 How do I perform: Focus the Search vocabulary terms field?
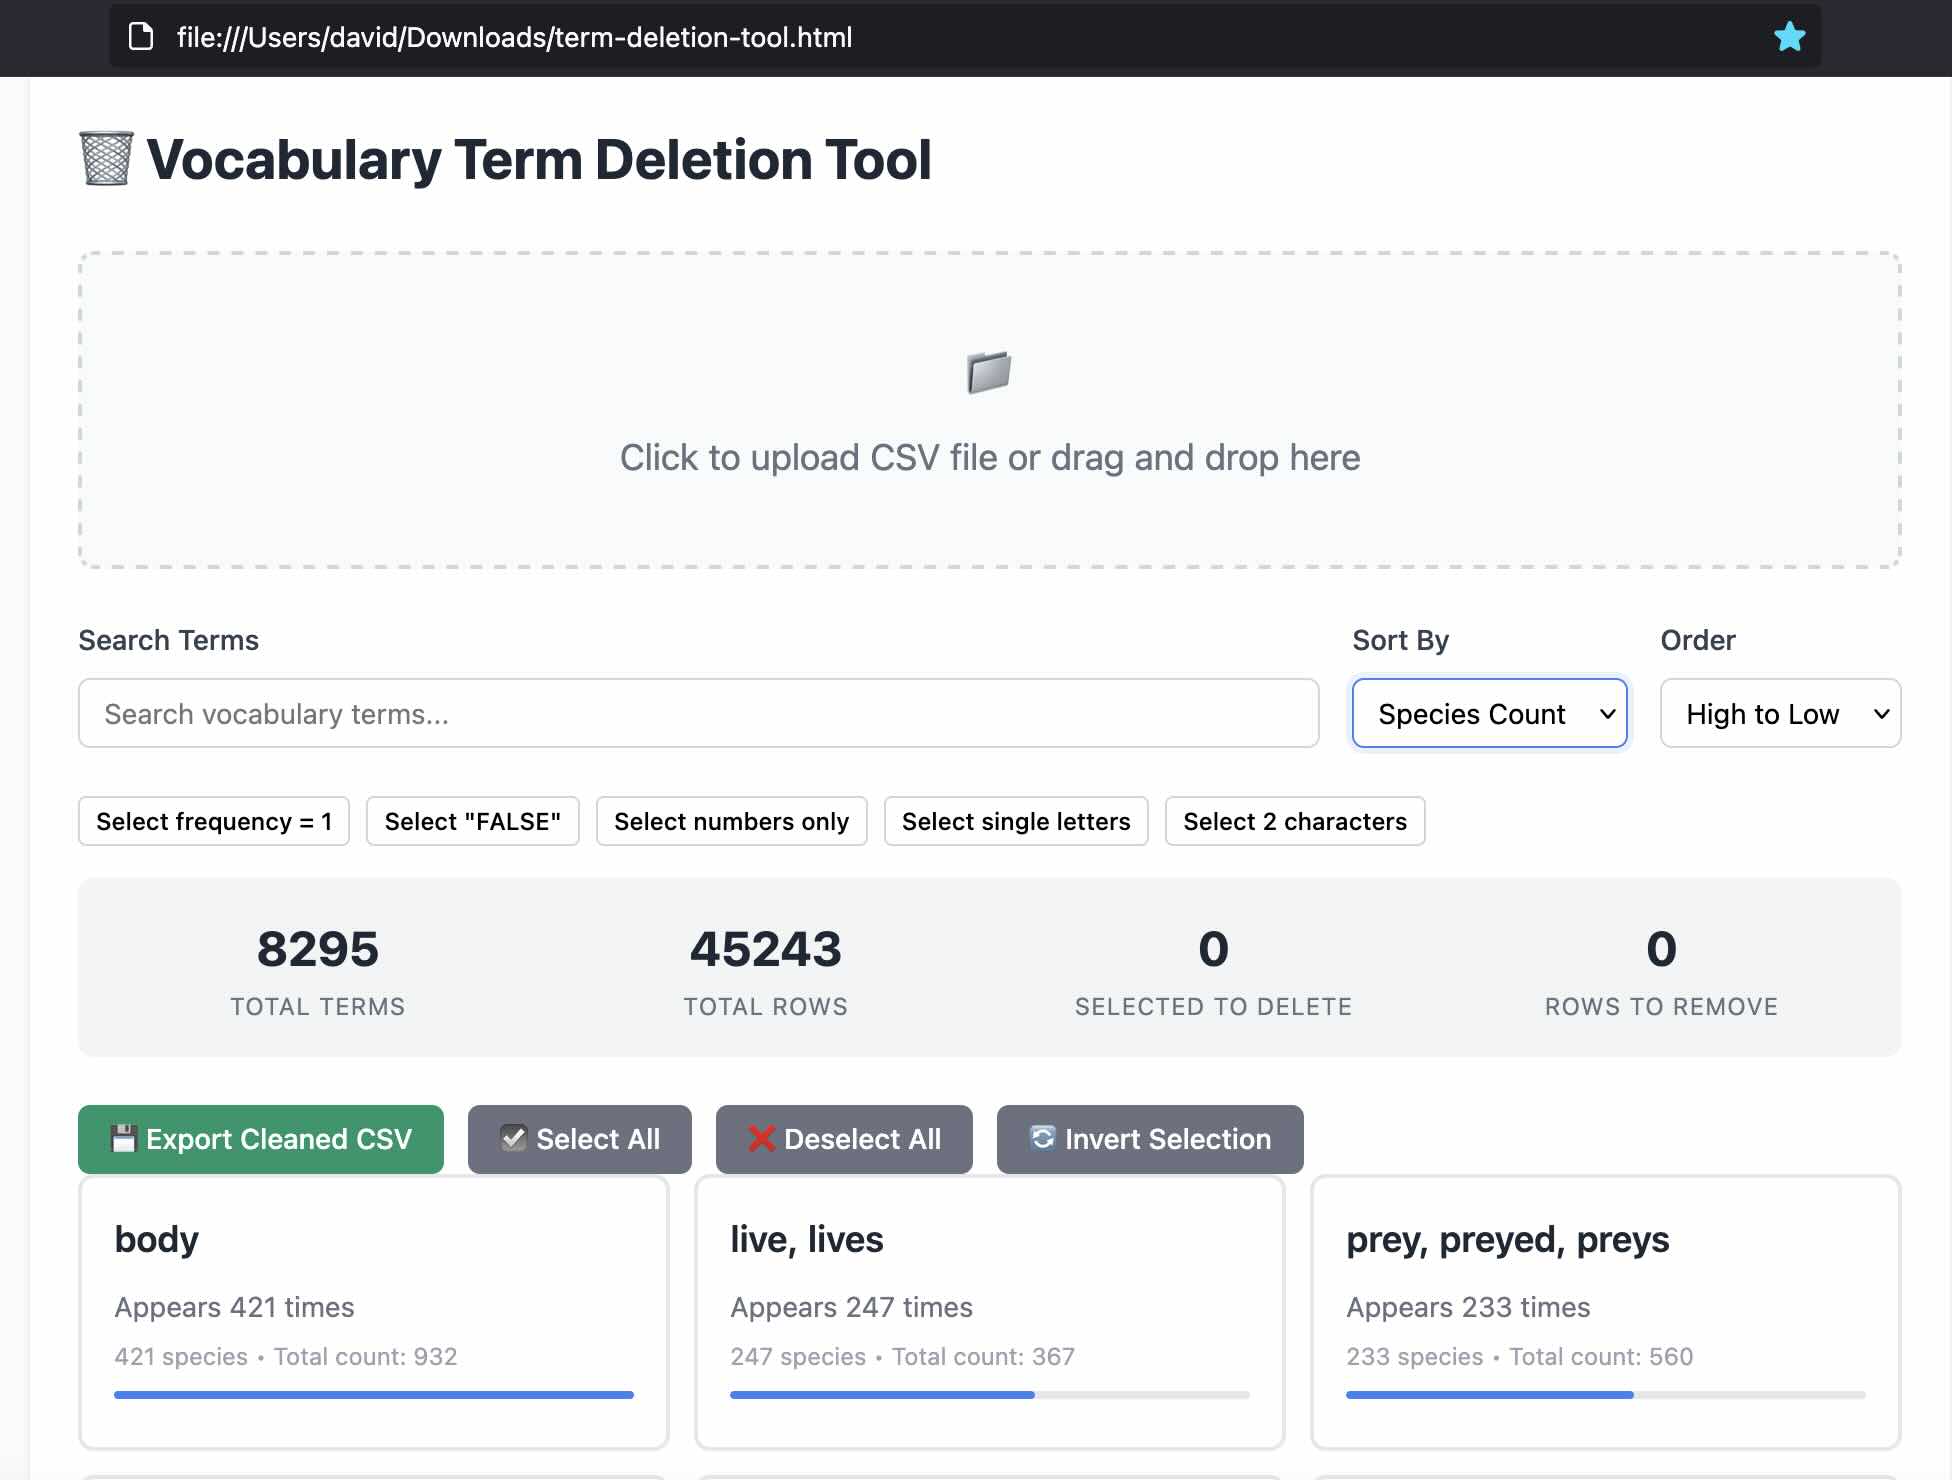[698, 713]
